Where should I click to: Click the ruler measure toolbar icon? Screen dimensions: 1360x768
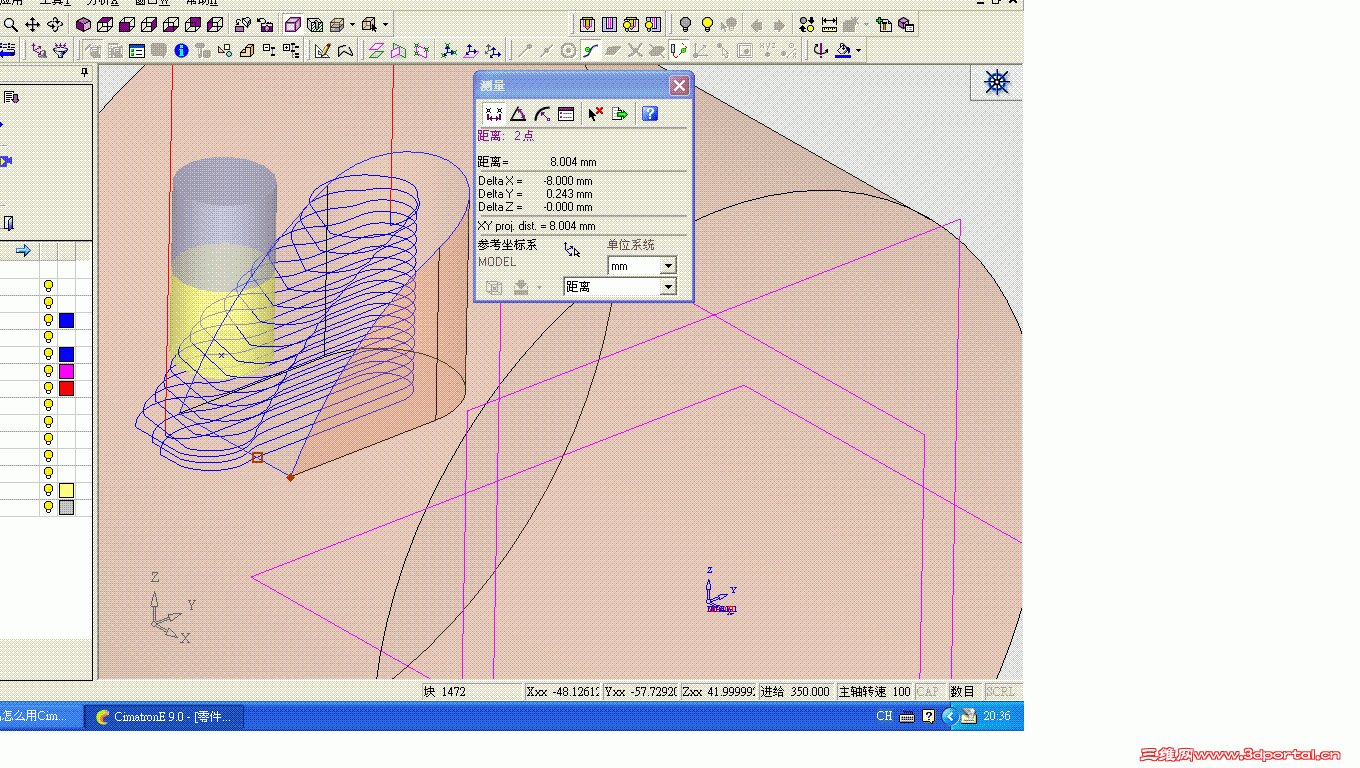coord(829,24)
